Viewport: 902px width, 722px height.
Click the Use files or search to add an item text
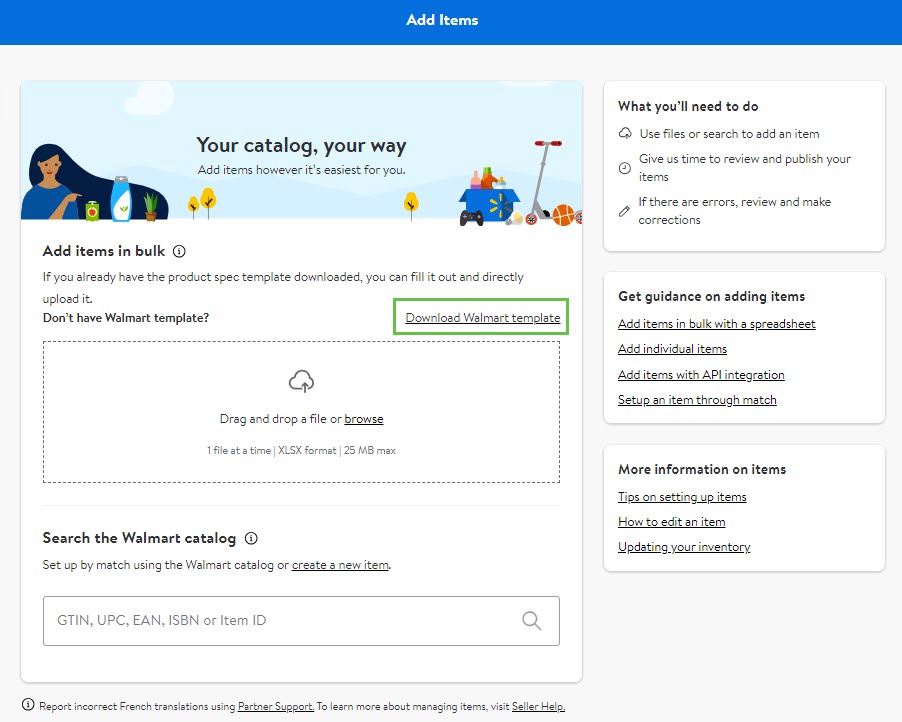click(729, 134)
